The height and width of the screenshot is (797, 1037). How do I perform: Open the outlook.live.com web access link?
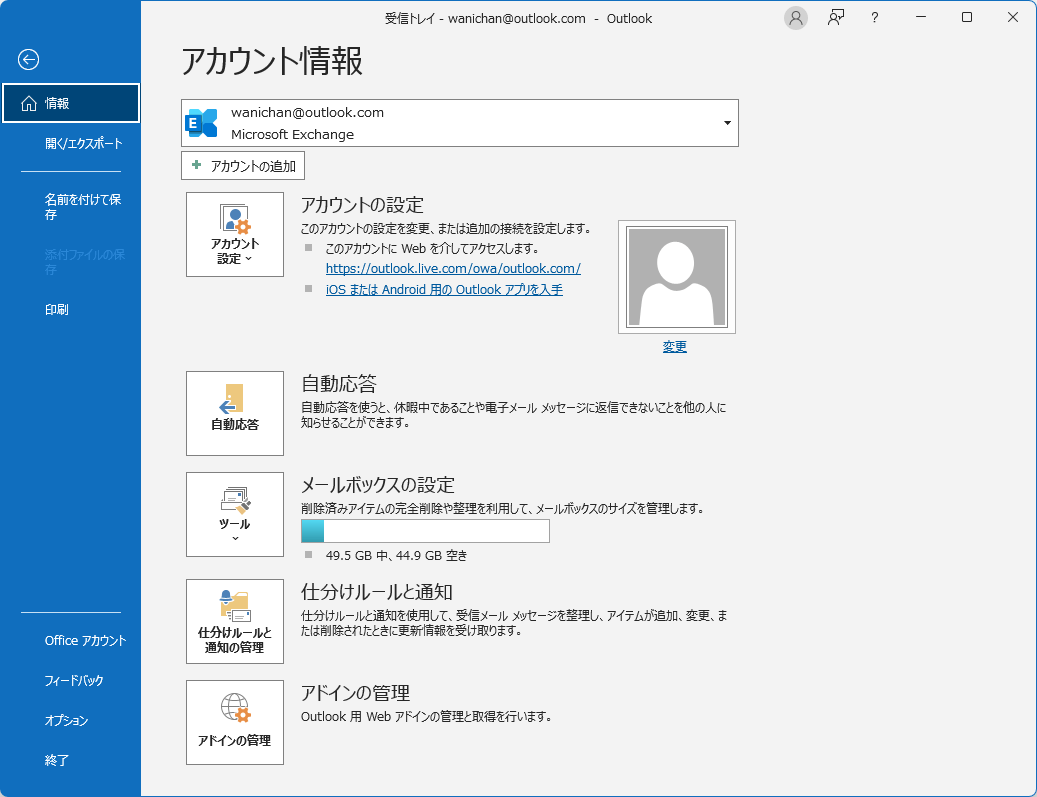click(453, 269)
